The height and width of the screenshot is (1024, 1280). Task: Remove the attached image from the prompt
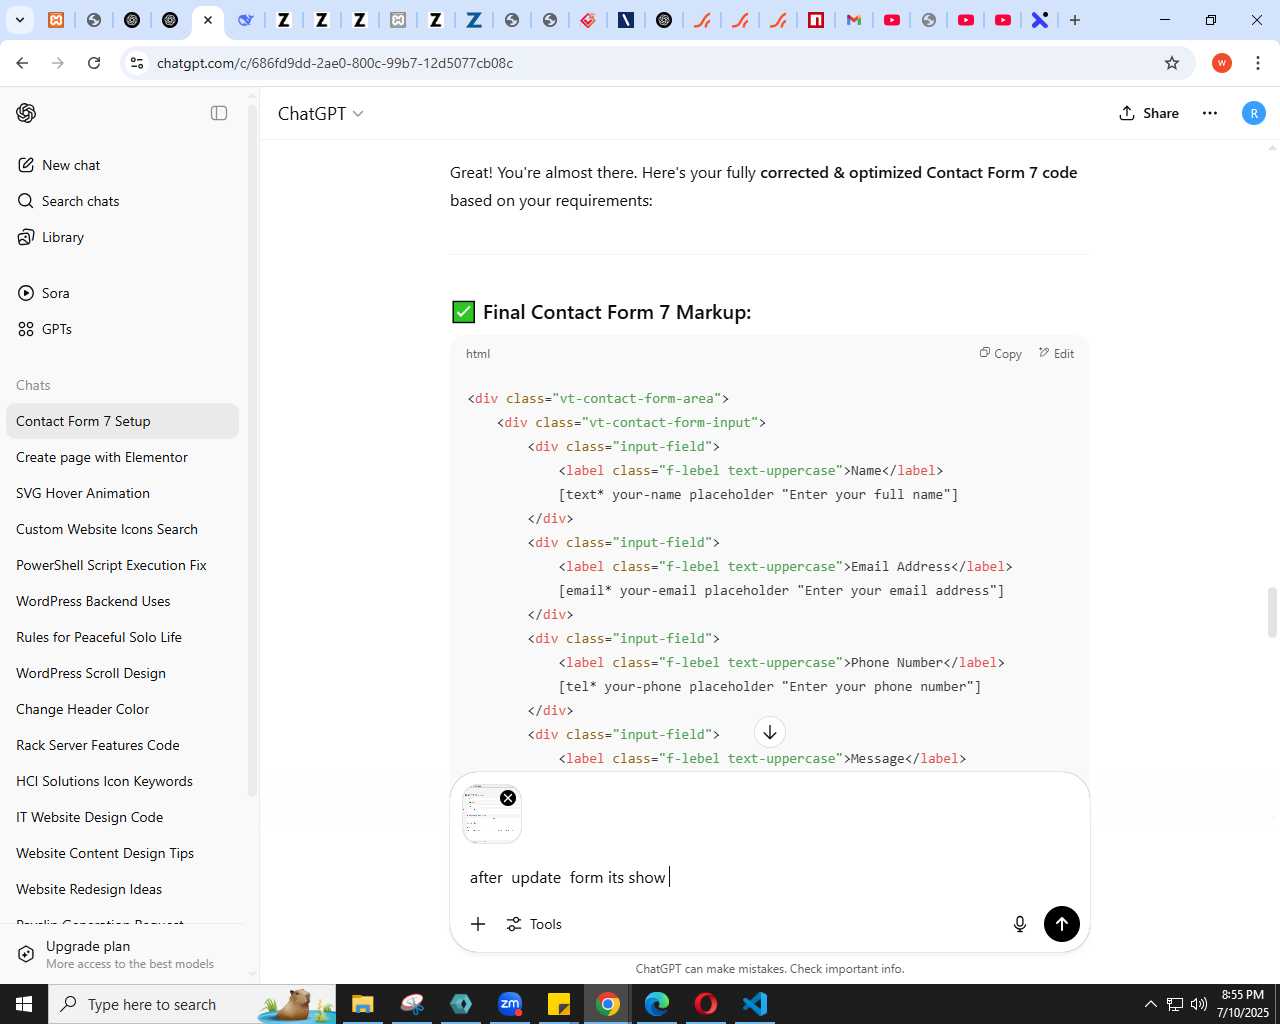(508, 798)
